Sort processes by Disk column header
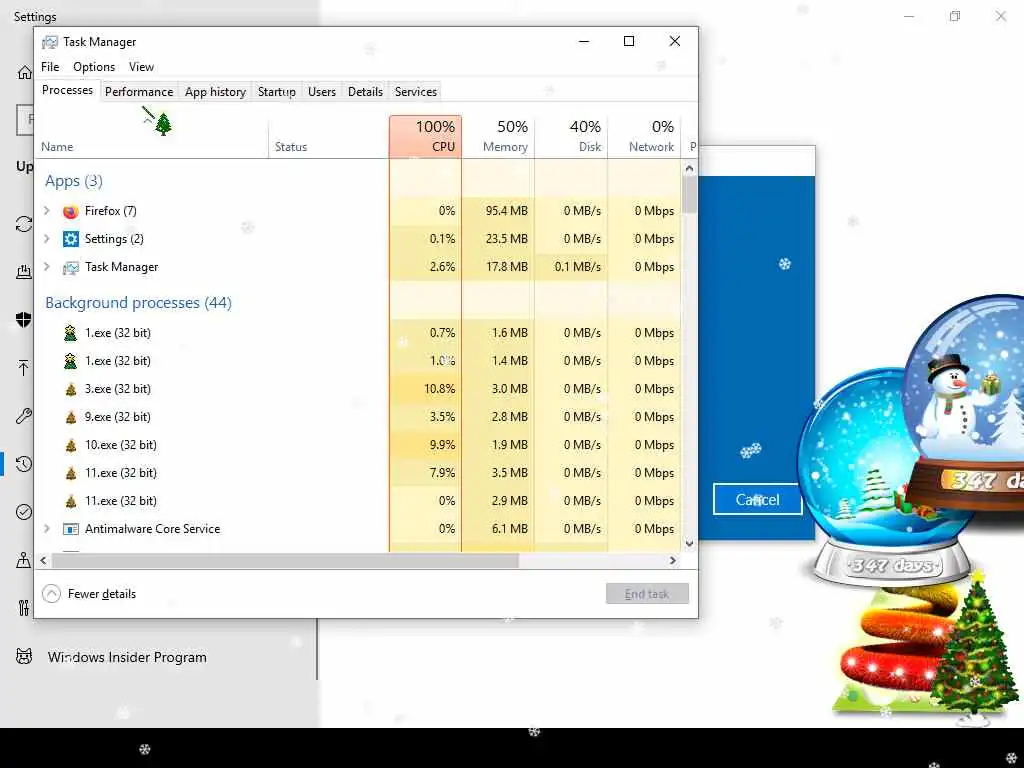 coord(571,136)
